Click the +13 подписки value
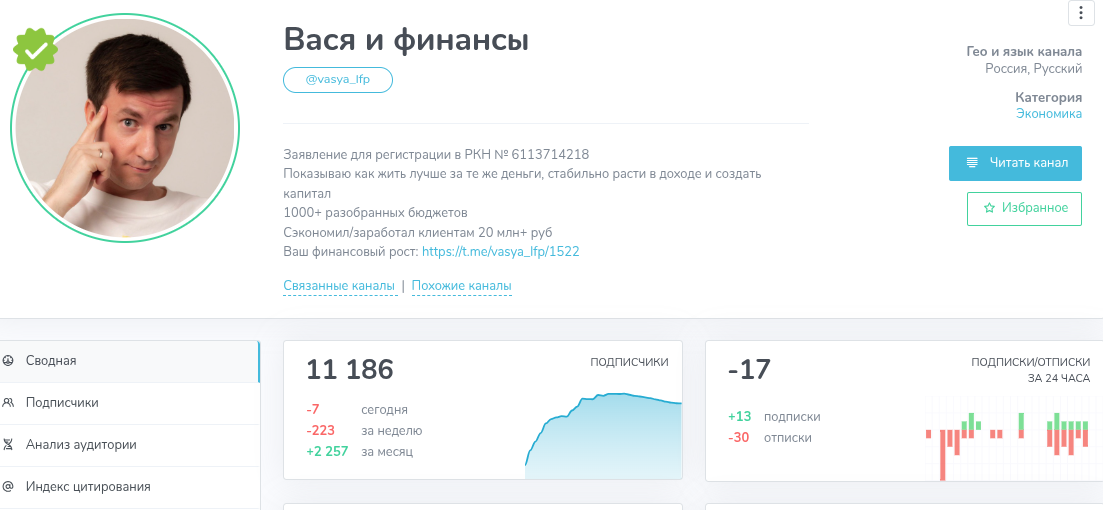The image size is (1103, 510). coord(740,416)
